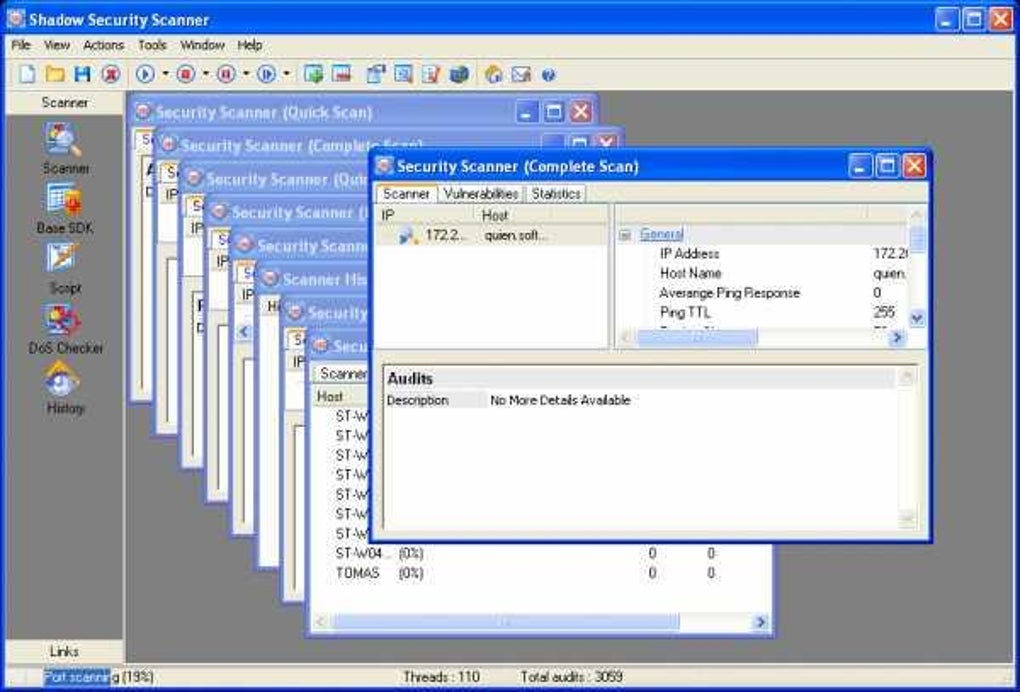The width and height of the screenshot is (1020, 692).
Task: Select the 172.2 host row in the IP list
Action: [492, 235]
